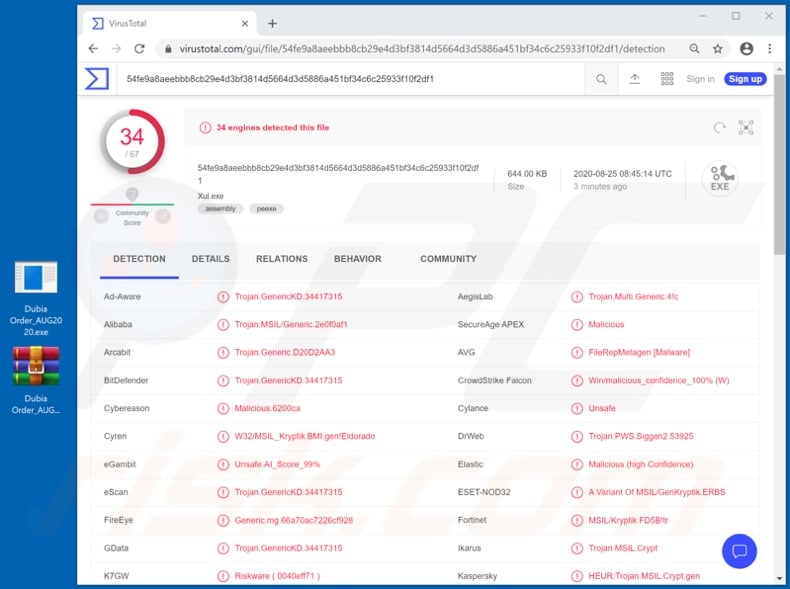790x589 pixels.
Task: Close the VirusTotal browser tab
Action: click(x=244, y=23)
